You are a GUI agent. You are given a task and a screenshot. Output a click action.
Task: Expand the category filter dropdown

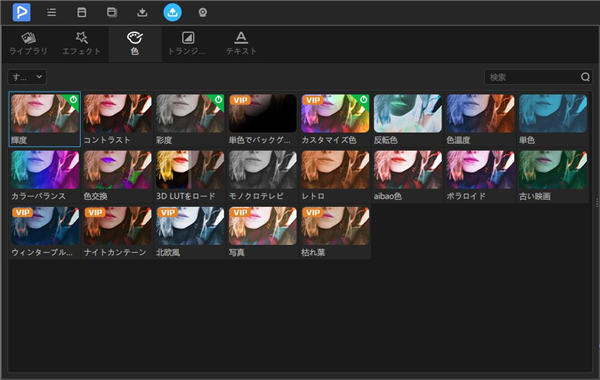click(27, 77)
